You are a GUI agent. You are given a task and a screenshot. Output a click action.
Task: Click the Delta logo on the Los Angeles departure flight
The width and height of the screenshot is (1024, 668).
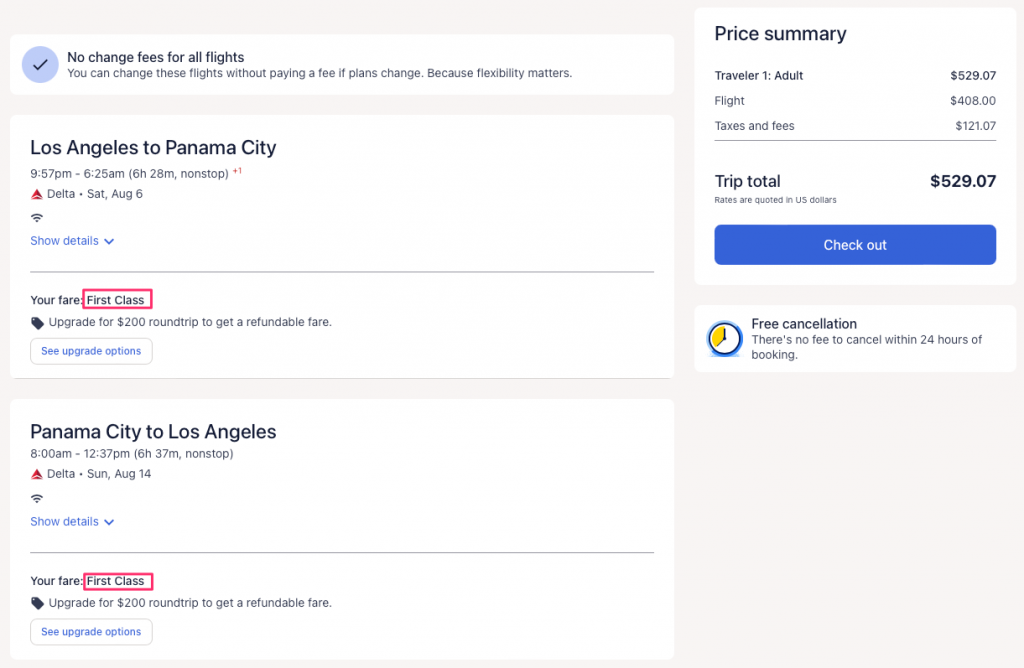37,194
